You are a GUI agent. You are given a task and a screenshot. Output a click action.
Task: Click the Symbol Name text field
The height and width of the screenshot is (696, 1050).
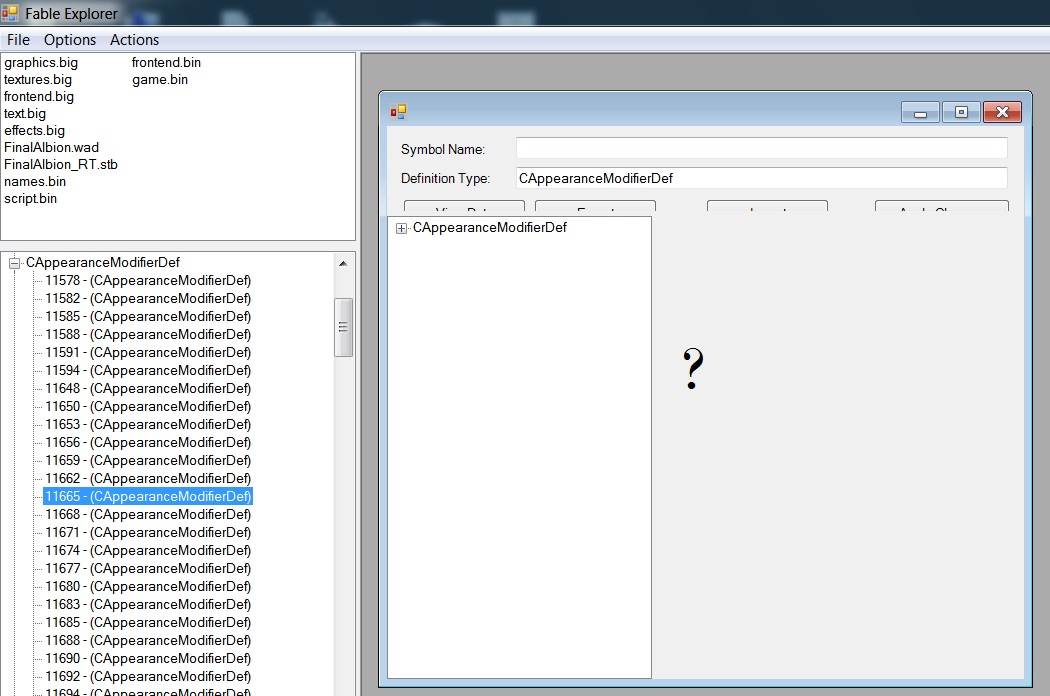760,148
